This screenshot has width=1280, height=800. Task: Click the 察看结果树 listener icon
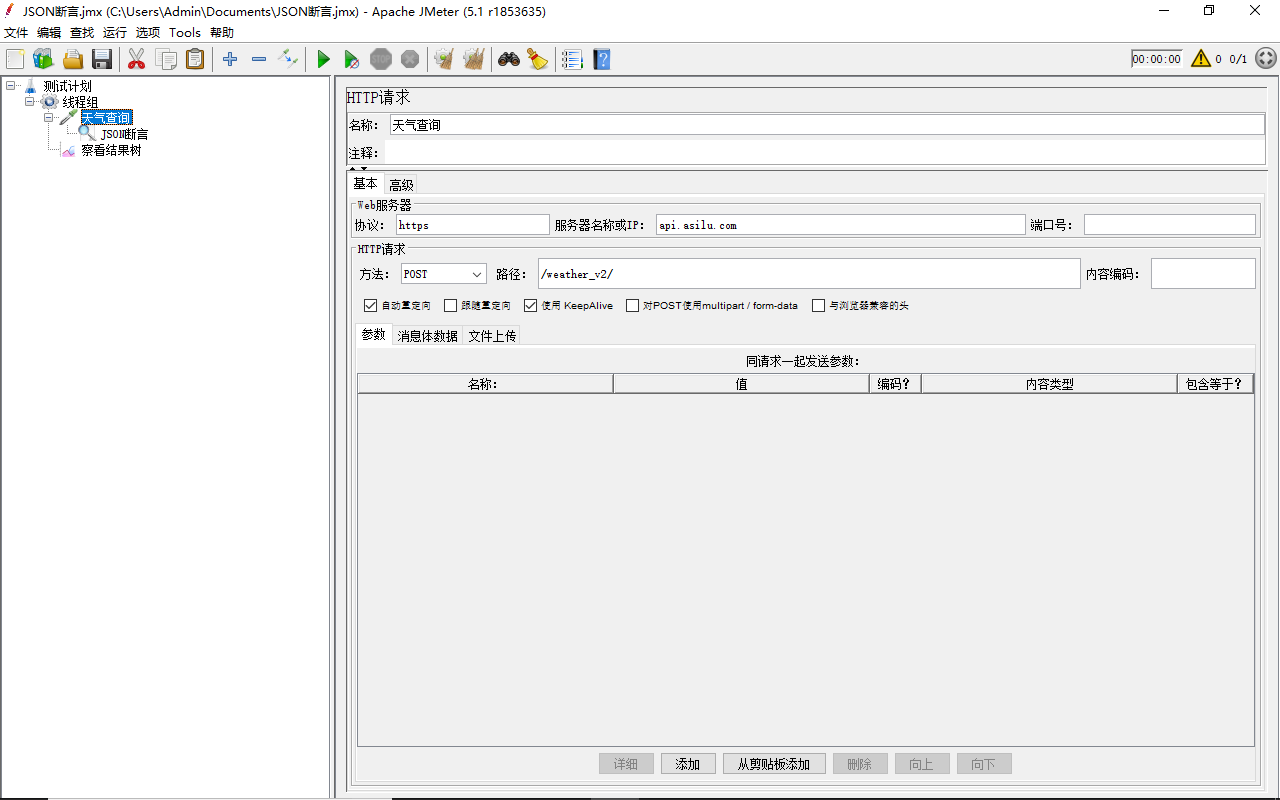pyautogui.click(x=69, y=150)
